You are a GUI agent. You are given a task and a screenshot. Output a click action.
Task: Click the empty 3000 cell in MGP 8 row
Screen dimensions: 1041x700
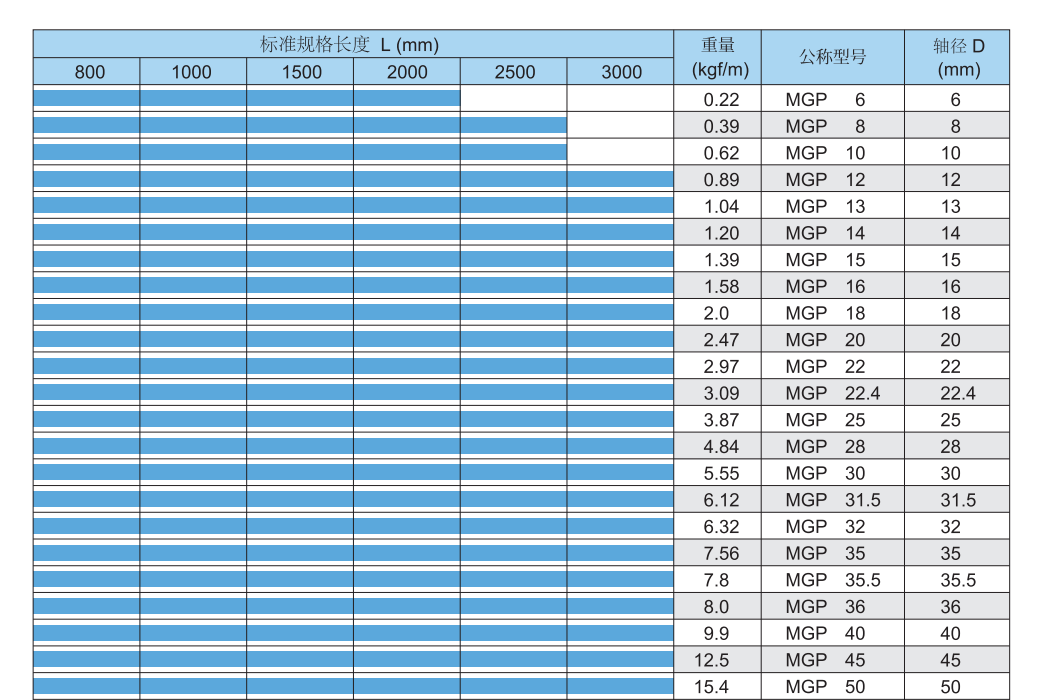pos(620,125)
